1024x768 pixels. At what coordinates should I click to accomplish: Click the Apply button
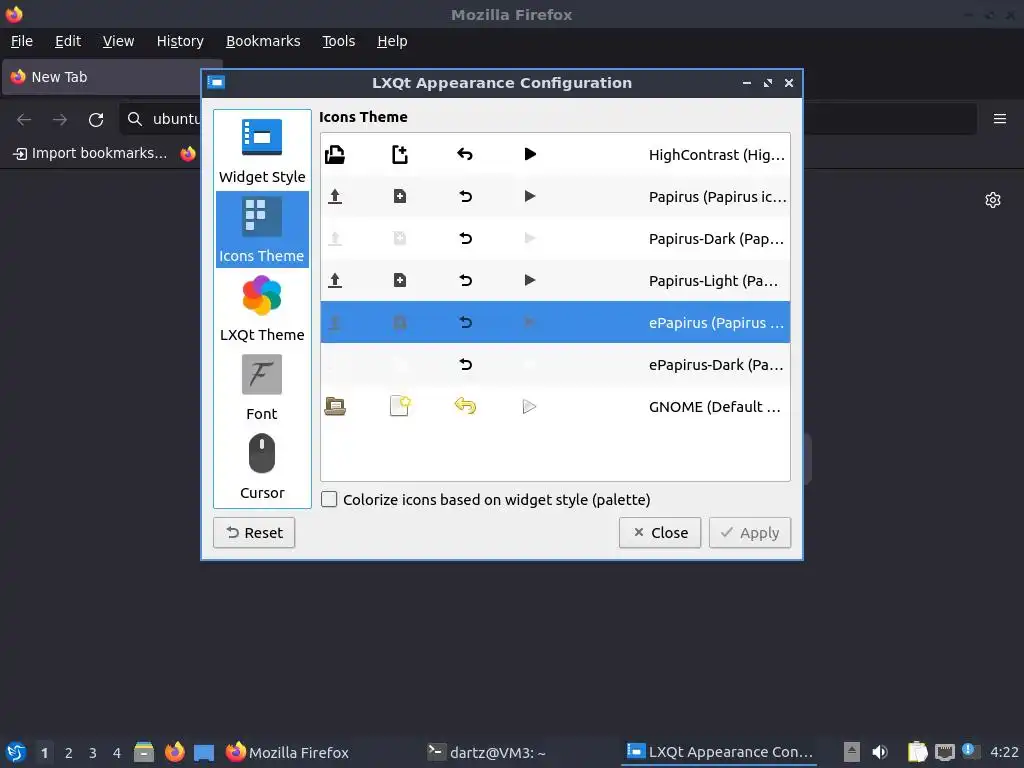750,533
